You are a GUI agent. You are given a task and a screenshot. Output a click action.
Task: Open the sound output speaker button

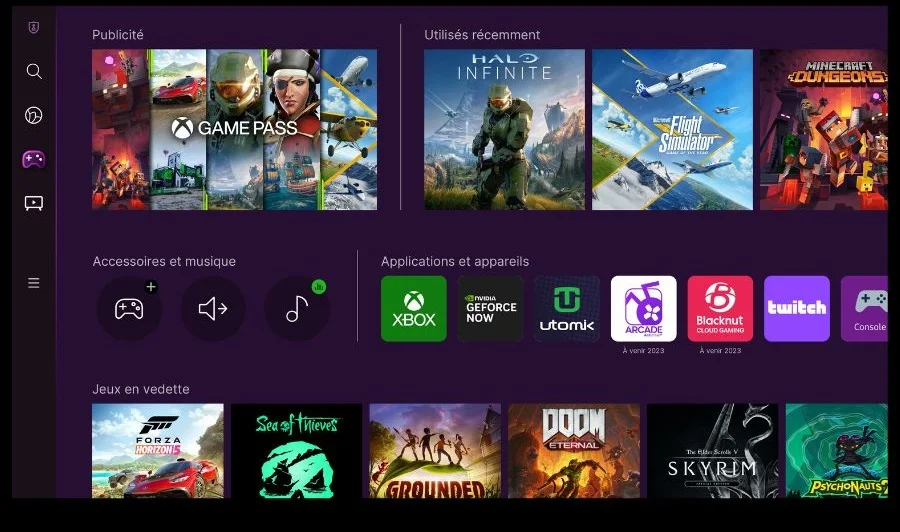[x=213, y=309]
